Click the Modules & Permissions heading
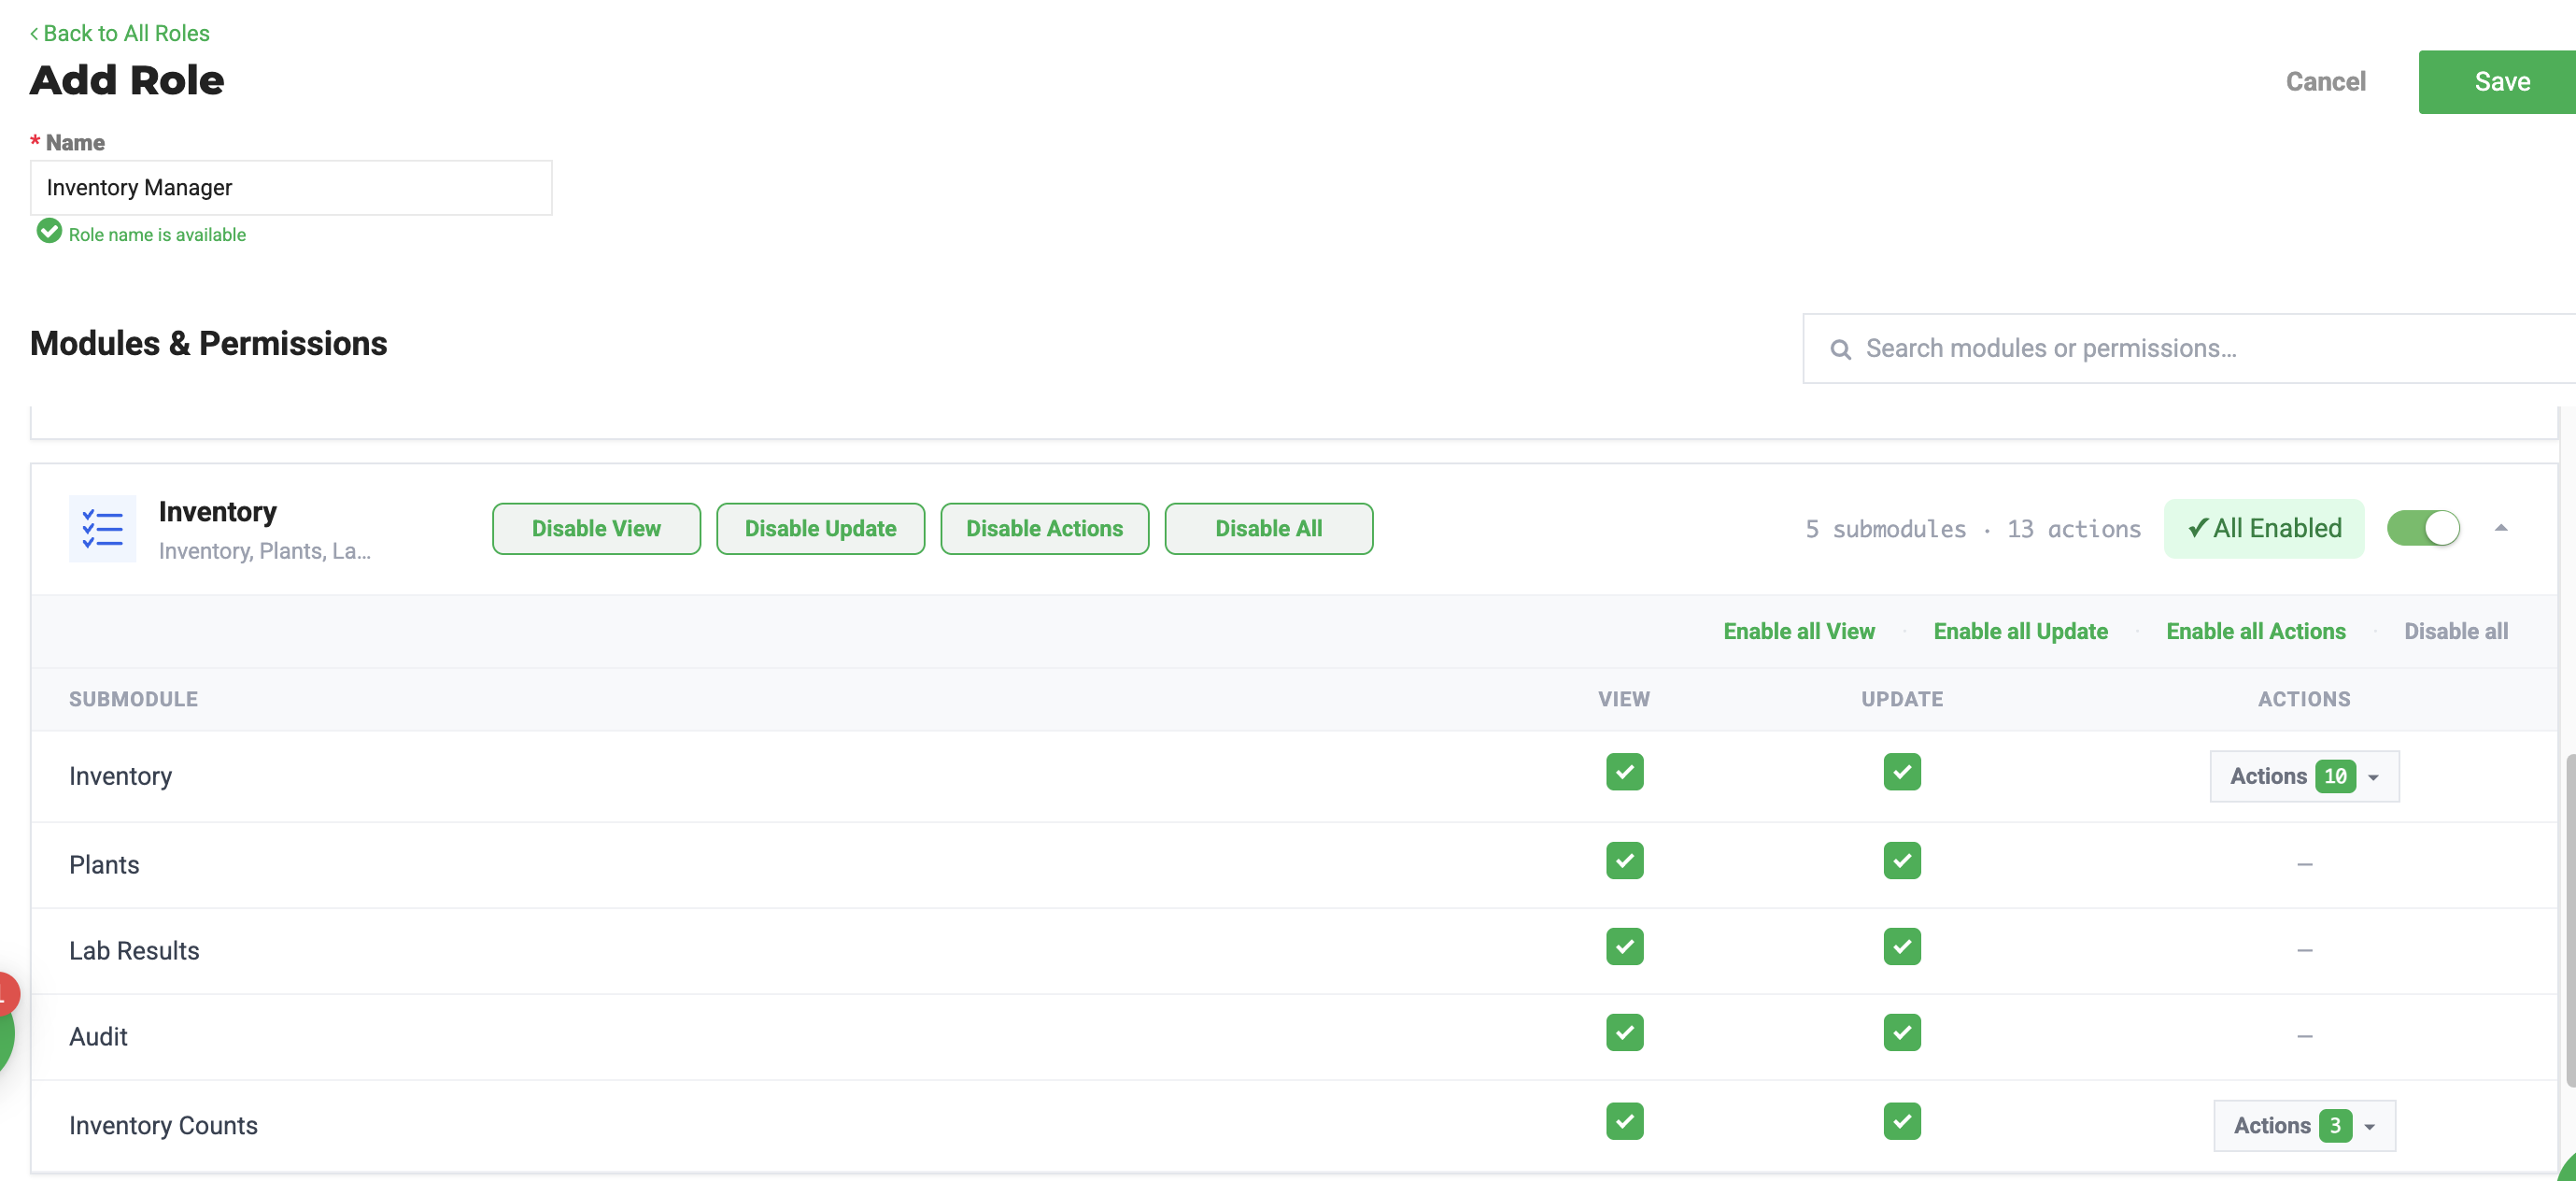 pyautogui.click(x=208, y=343)
